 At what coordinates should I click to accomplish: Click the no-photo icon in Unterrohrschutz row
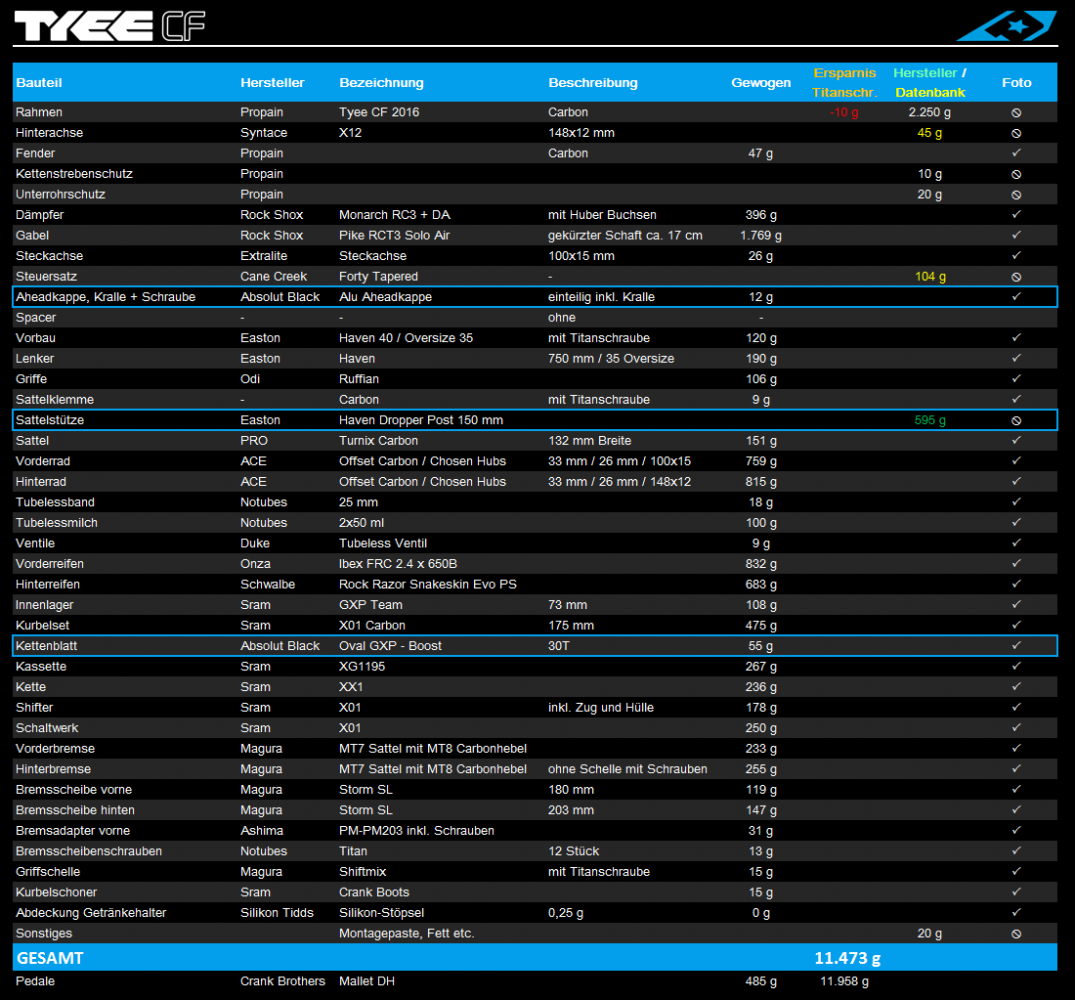click(1016, 195)
